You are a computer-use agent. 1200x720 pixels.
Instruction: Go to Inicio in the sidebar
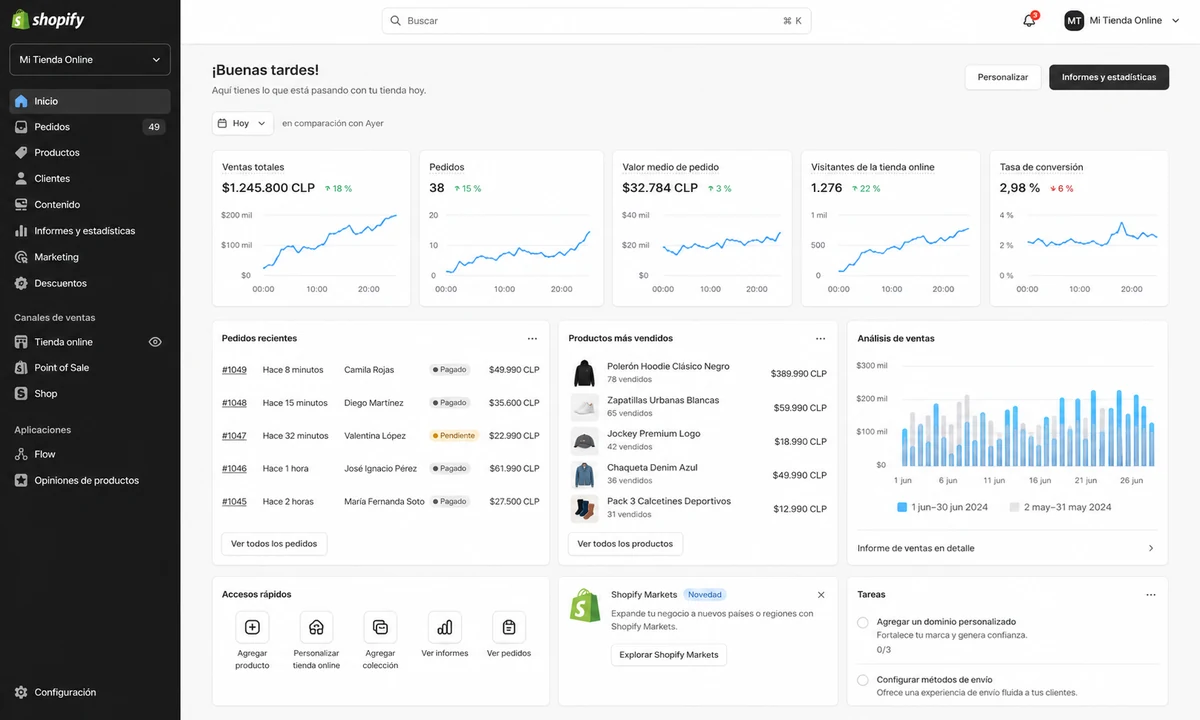tap(90, 101)
